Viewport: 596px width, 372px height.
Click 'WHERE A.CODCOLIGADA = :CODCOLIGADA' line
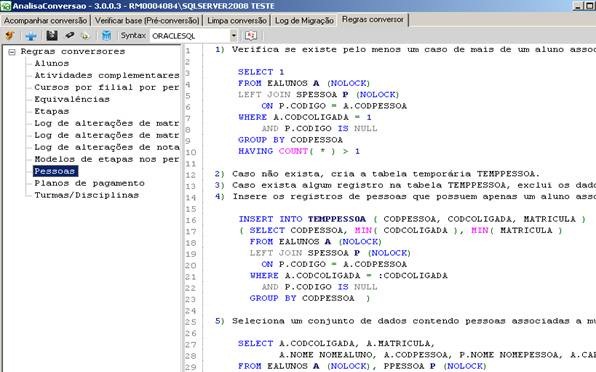(x=349, y=275)
